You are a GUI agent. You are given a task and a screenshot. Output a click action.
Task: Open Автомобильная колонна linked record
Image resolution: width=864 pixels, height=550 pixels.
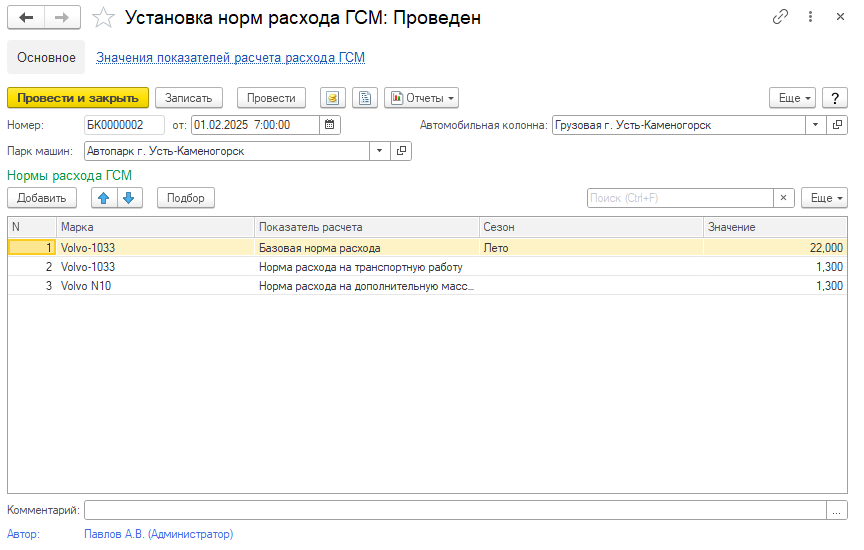click(x=838, y=125)
